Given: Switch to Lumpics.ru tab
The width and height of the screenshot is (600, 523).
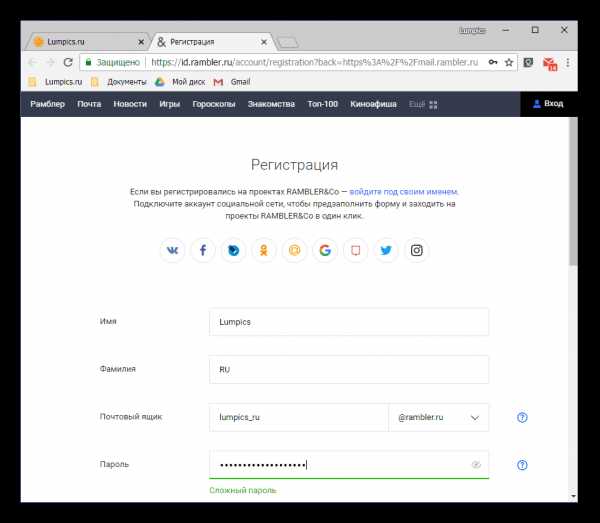Looking at the screenshot, I should pos(86,42).
